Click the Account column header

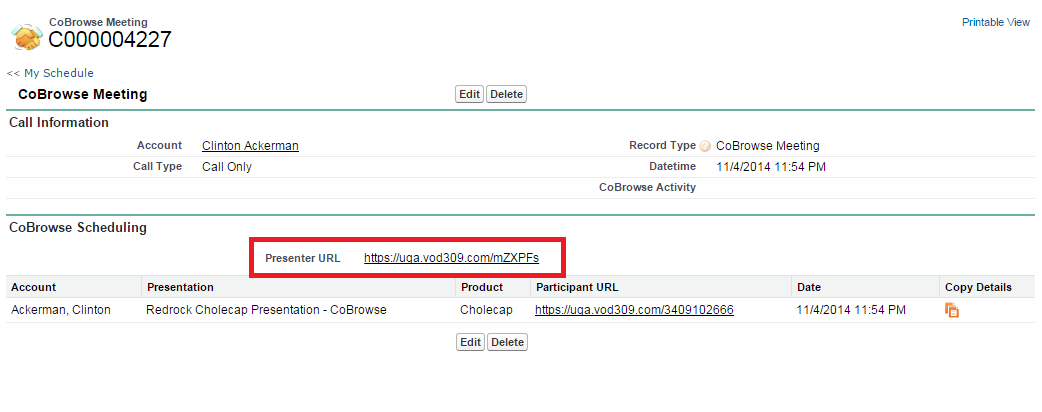click(x=33, y=287)
